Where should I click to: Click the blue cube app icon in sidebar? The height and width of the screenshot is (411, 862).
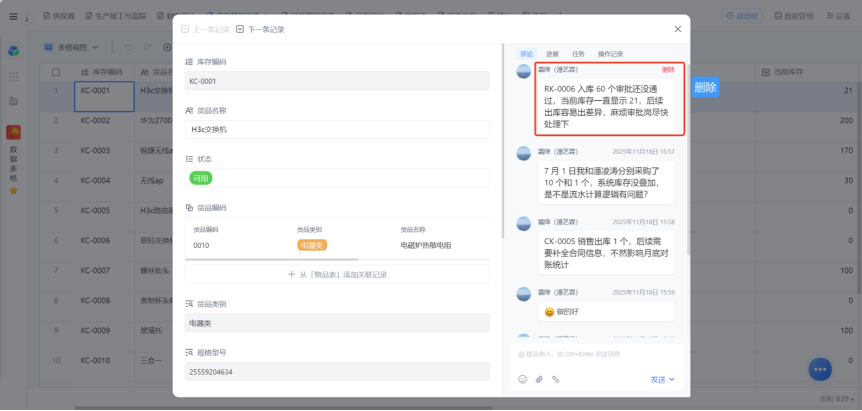14,51
